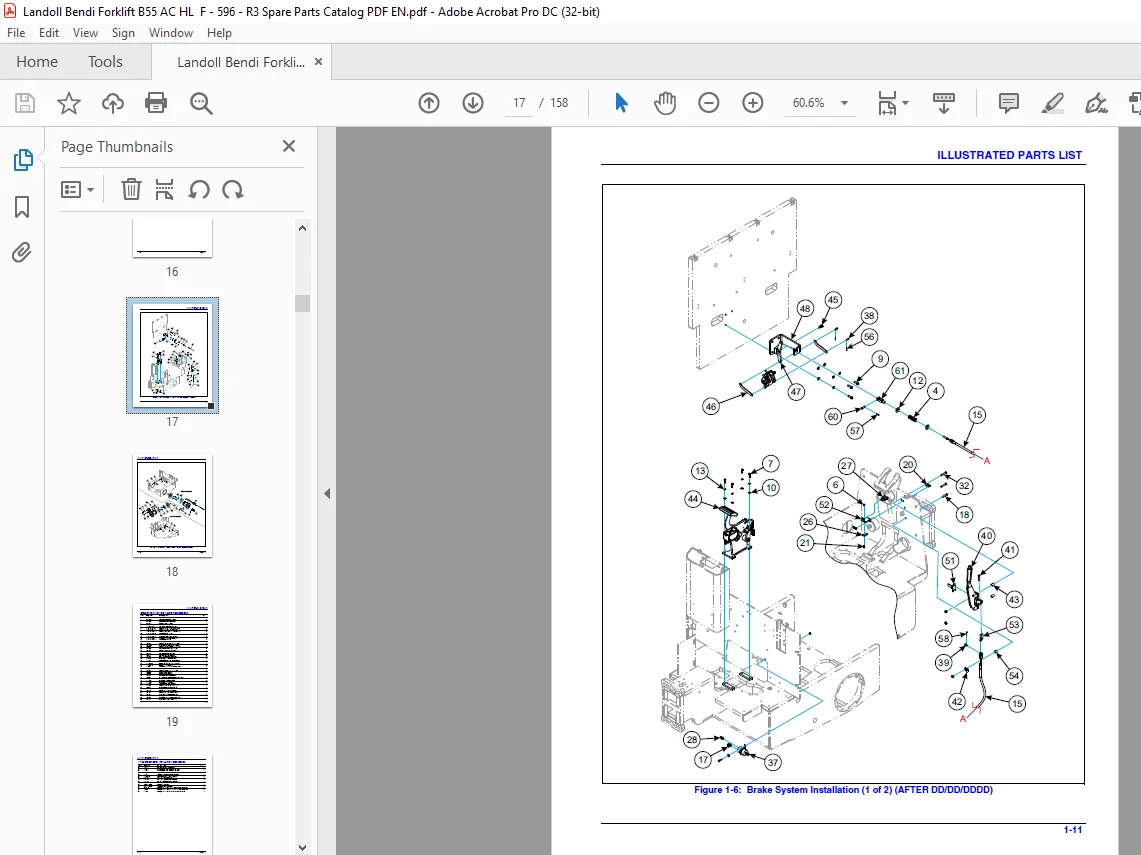Activate the Hand pan tool

point(664,103)
